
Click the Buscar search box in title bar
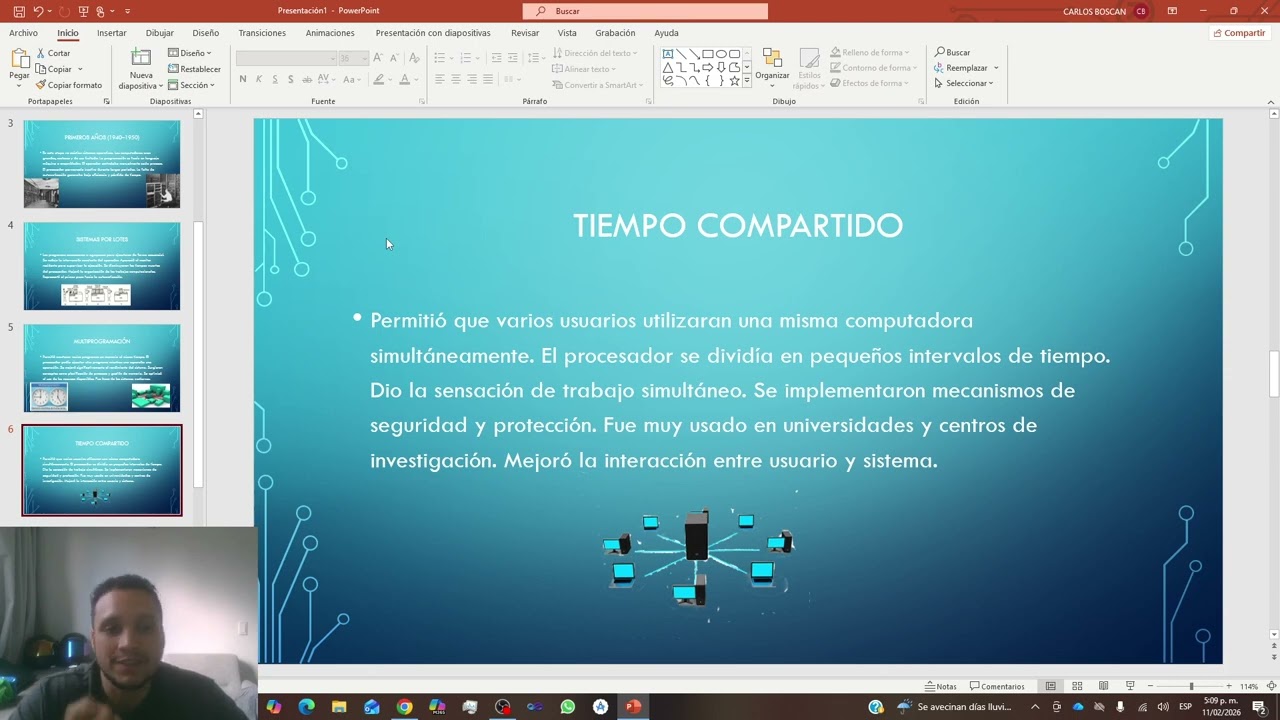[x=645, y=11]
